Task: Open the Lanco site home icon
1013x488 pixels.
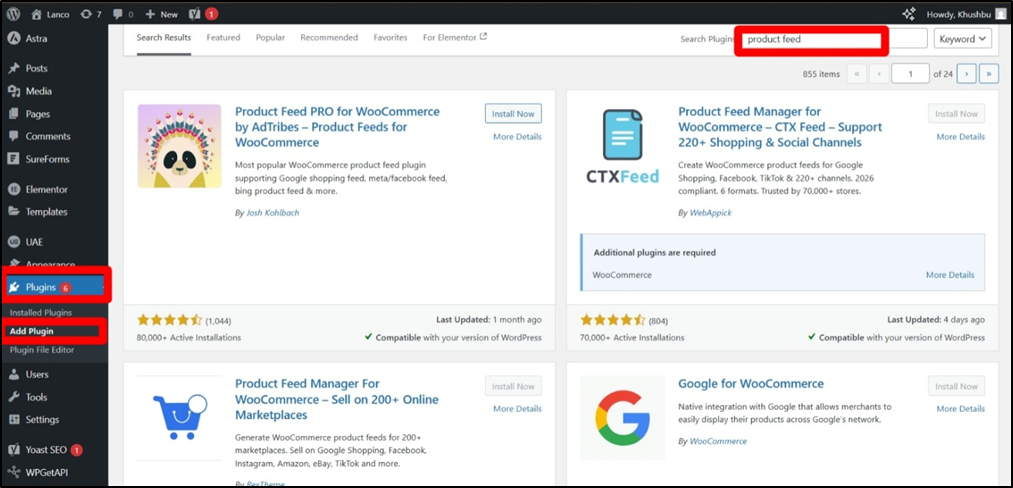Action: click(37, 14)
